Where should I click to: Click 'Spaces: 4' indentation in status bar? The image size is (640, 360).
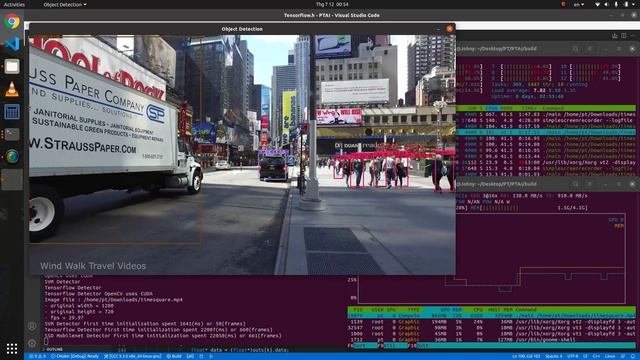click(554, 356)
